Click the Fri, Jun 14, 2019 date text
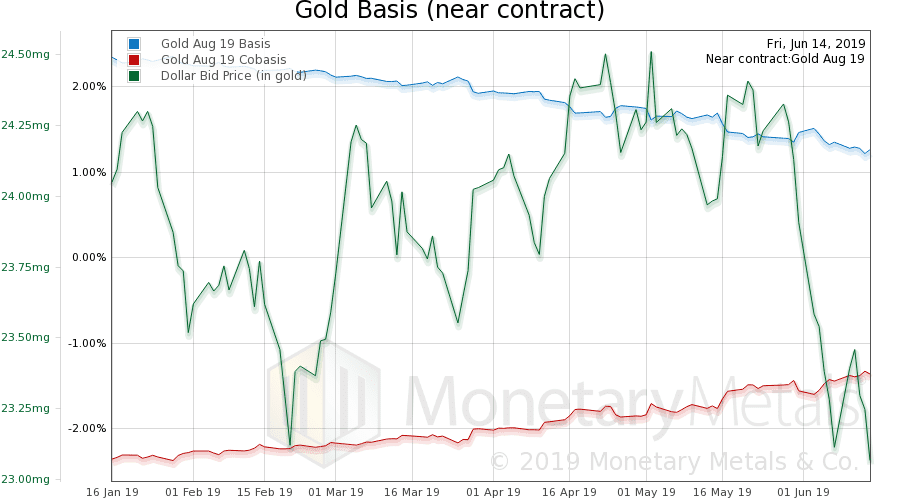Image resolution: width=900 pixels, height=500 pixels. [x=816, y=44]
